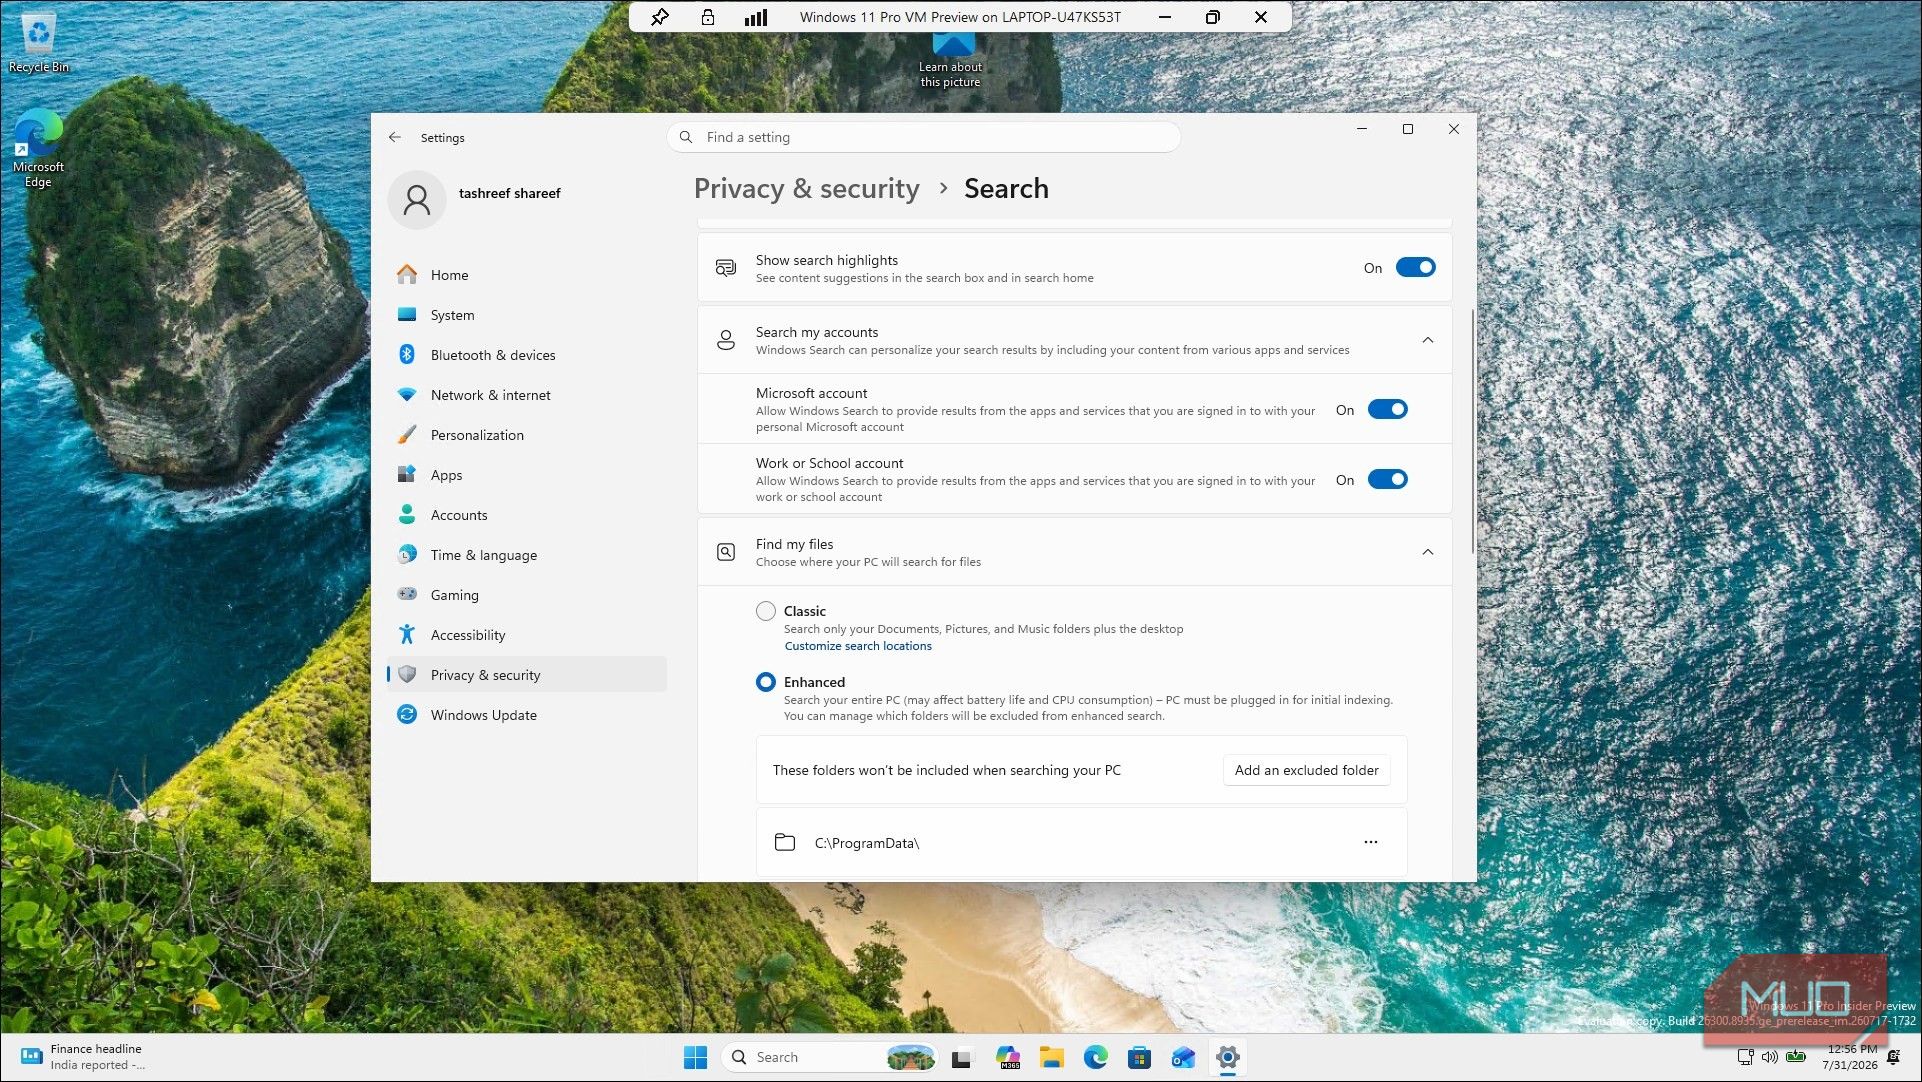Open the clock and date flyout
Screen dimensions: 1922x1082
(1850, 1057)
